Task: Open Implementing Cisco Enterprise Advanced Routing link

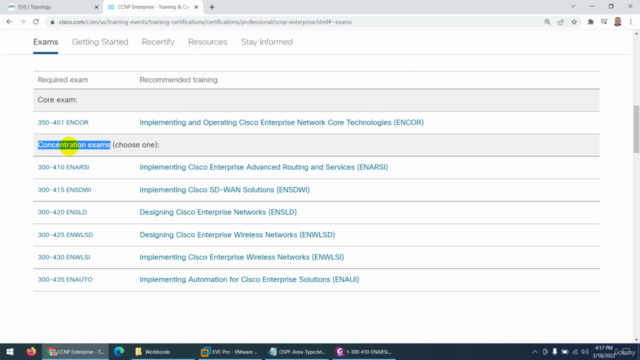Action: coord(264,167)
